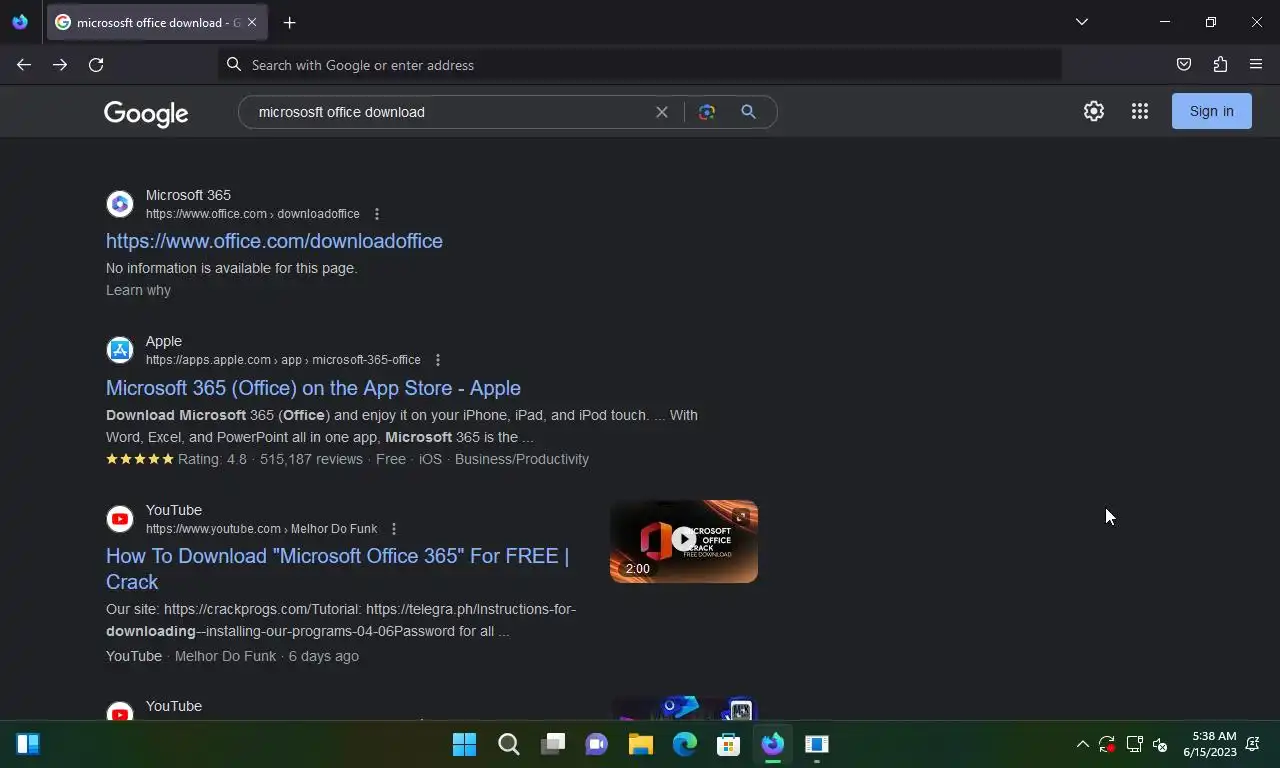This screenshot has width=1280, height=768.
Task: Open Windows taskbar Search
Action: pos(509,744)
